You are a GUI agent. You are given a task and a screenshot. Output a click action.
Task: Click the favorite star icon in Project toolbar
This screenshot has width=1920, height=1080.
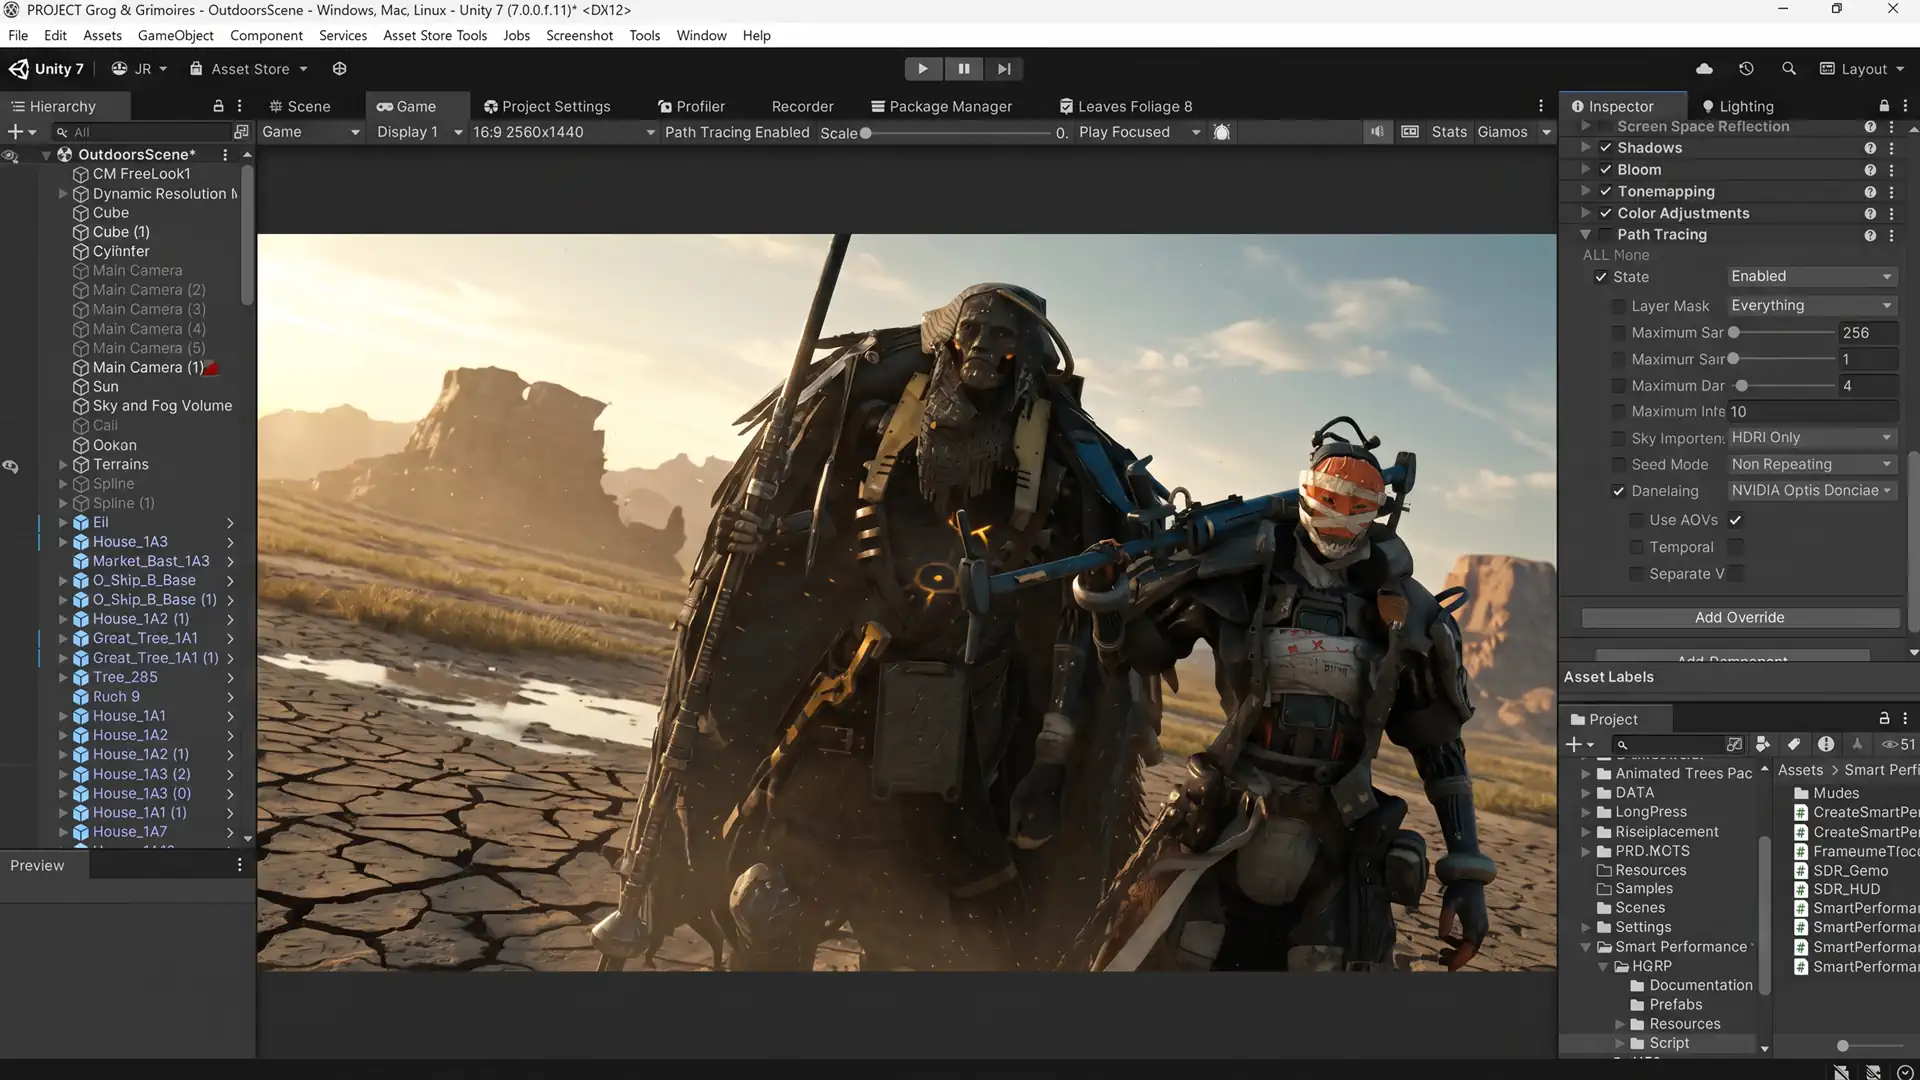click(x=1857, y=745)
